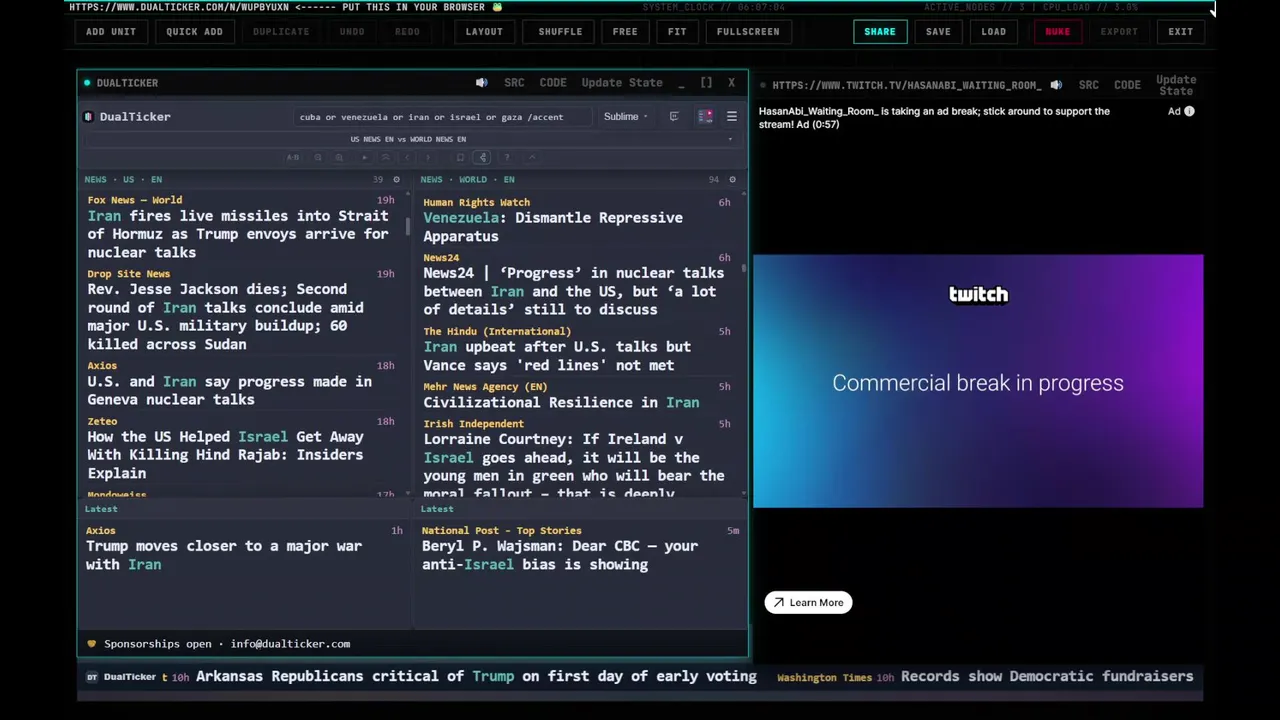Click the Twitch commercial break video area

(x=978, y=381)
